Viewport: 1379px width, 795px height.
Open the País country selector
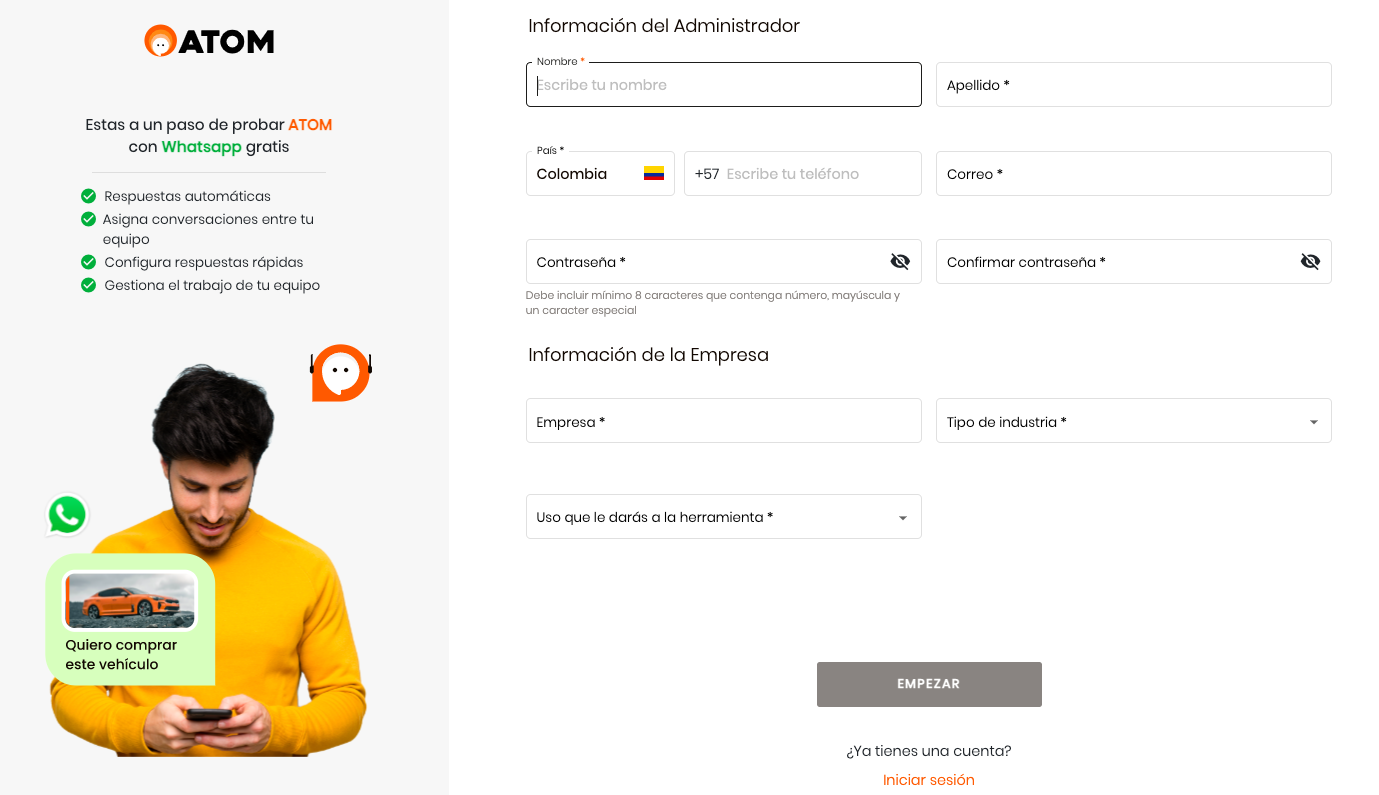(x=600, y=174)
